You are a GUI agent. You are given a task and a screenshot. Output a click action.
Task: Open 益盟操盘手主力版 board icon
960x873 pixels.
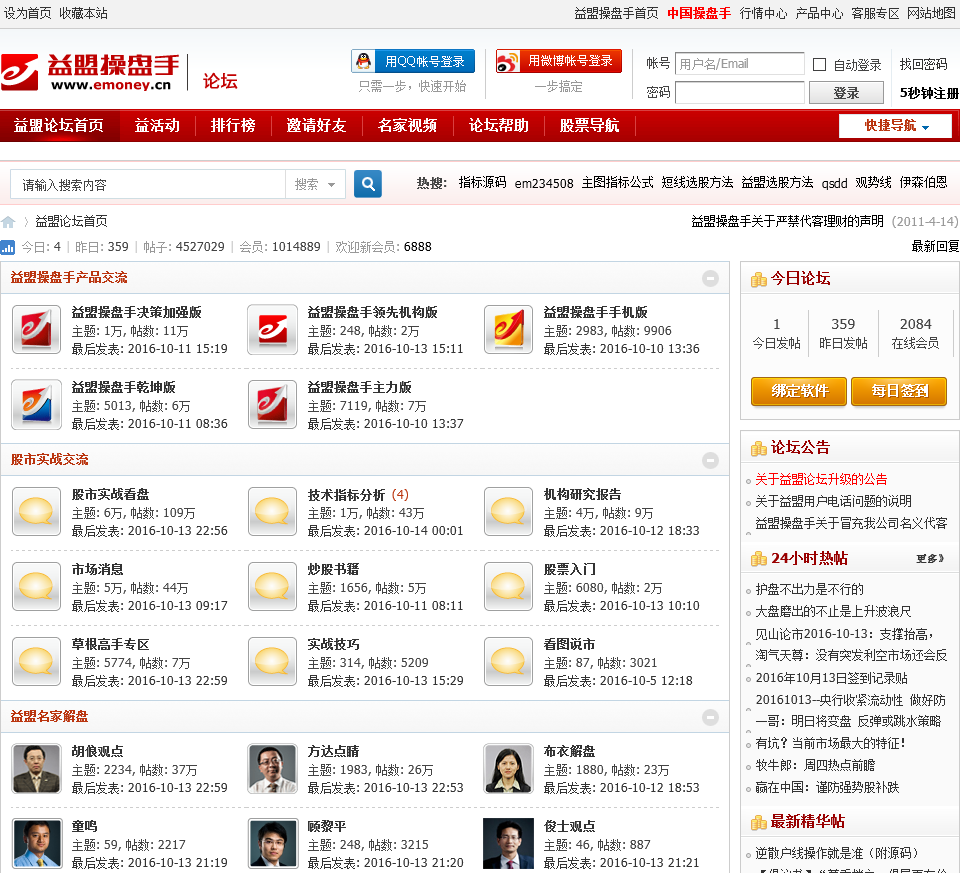coord(272,405)
